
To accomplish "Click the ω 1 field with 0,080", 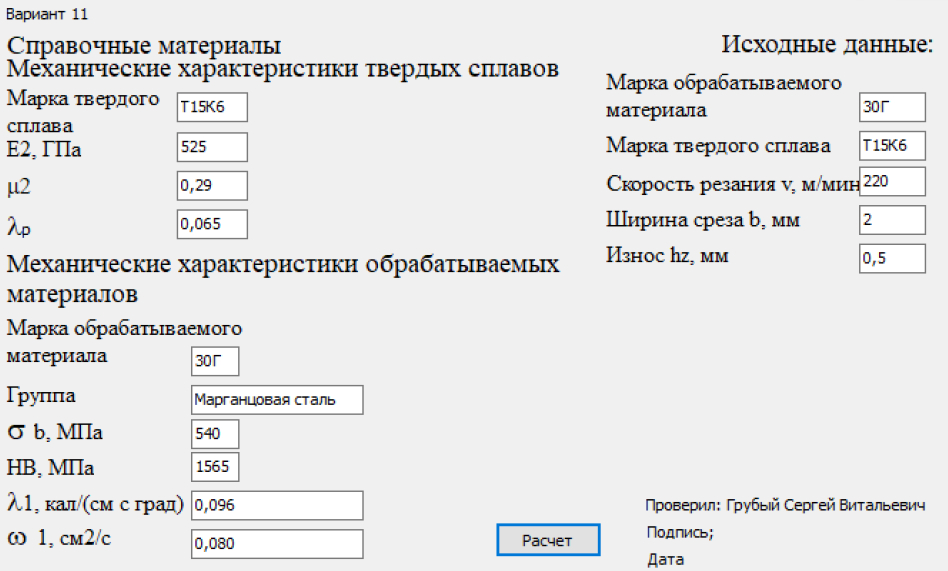I will tap(278, 544).
